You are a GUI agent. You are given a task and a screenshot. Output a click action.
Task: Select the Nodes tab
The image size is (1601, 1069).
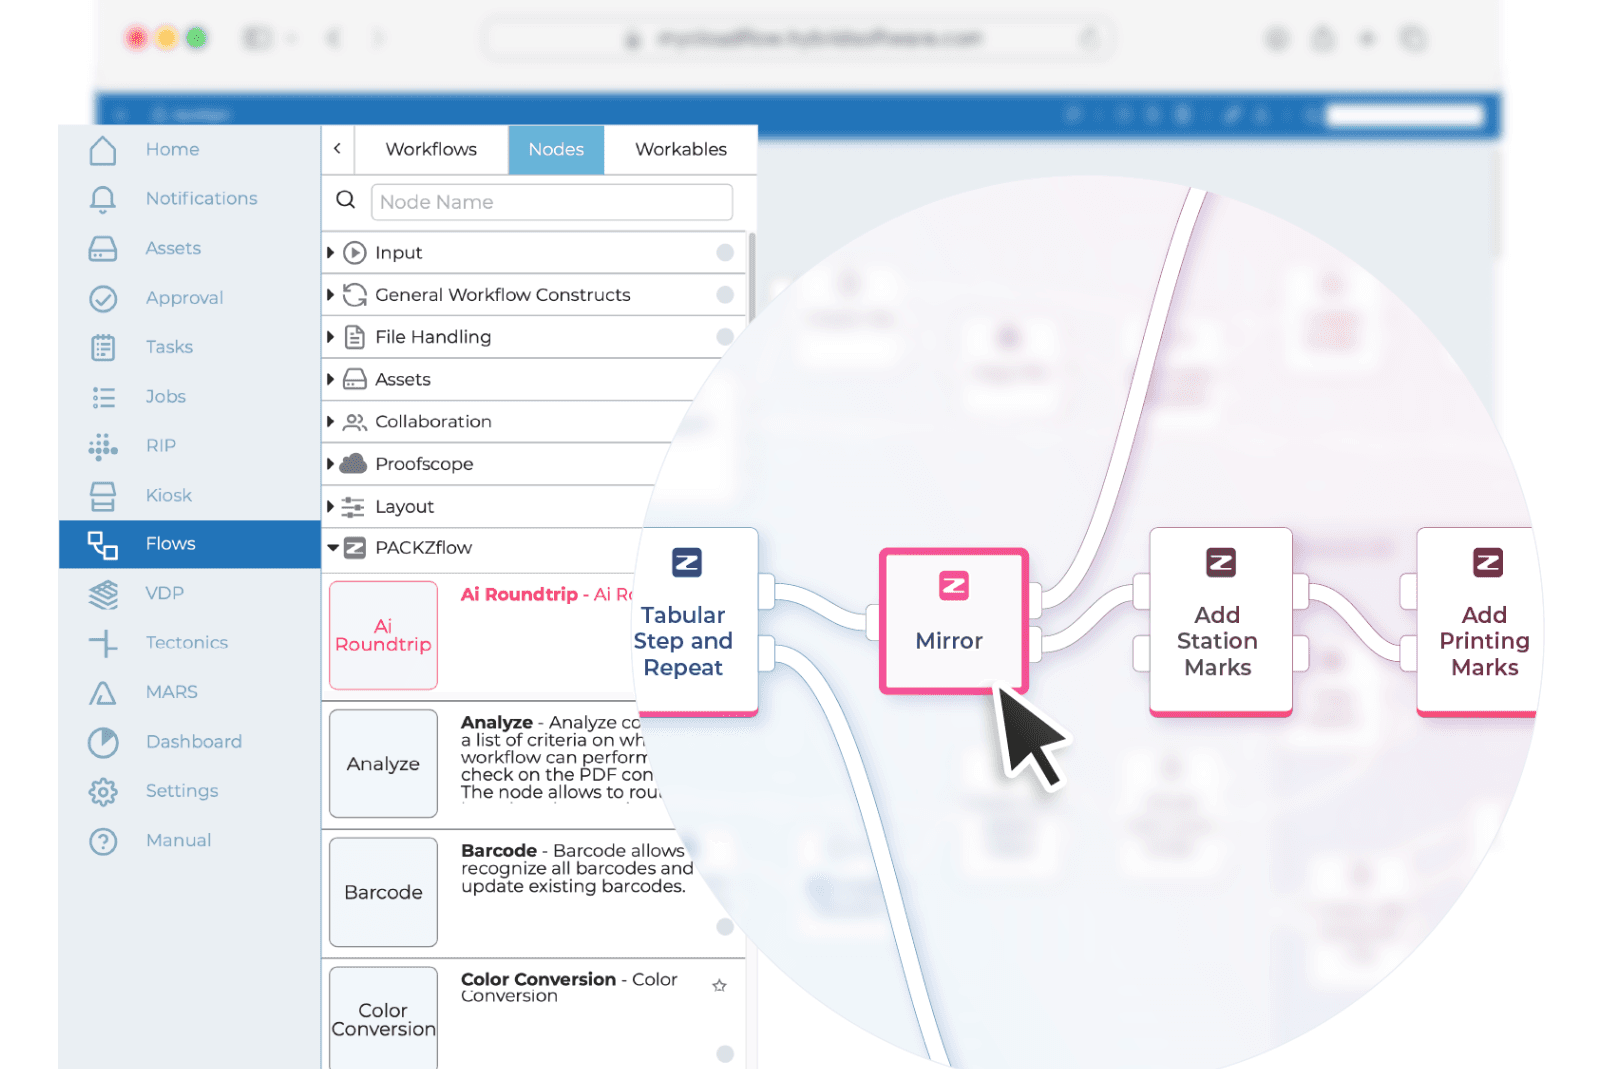coord(556,149)
